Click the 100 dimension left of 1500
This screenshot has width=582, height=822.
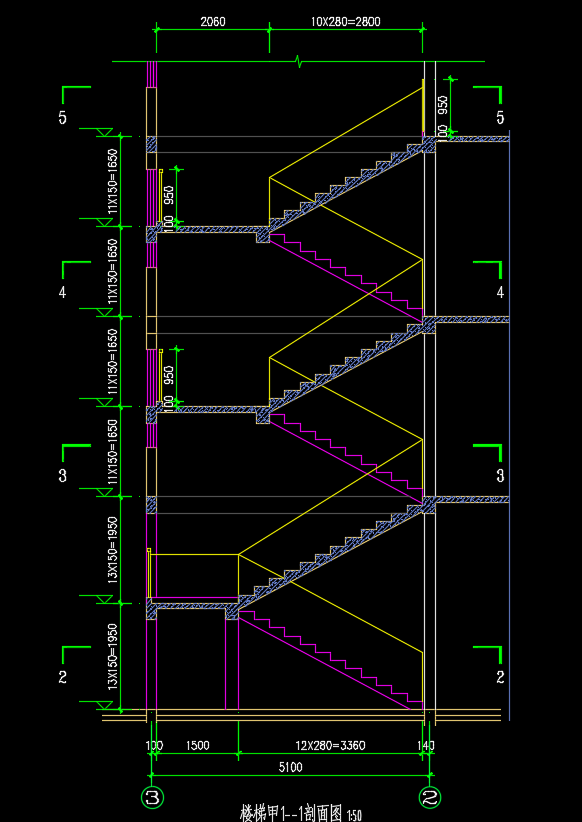(x=155, y=745)
